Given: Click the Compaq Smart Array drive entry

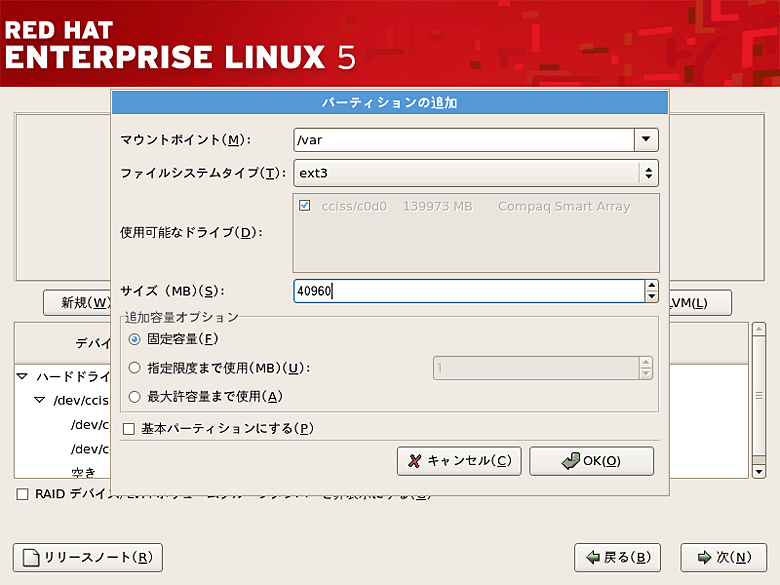Looking at the screenshot, I should 564,206.
